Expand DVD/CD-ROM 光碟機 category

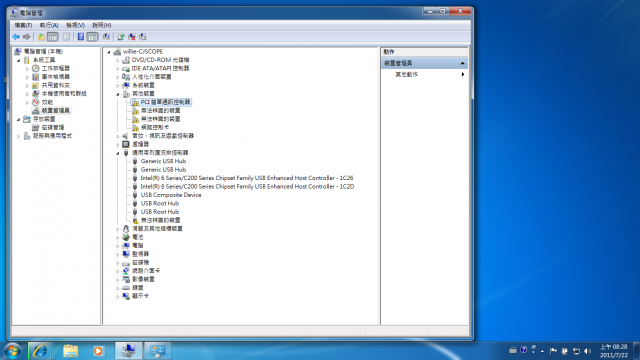click(x=118, y=60)
